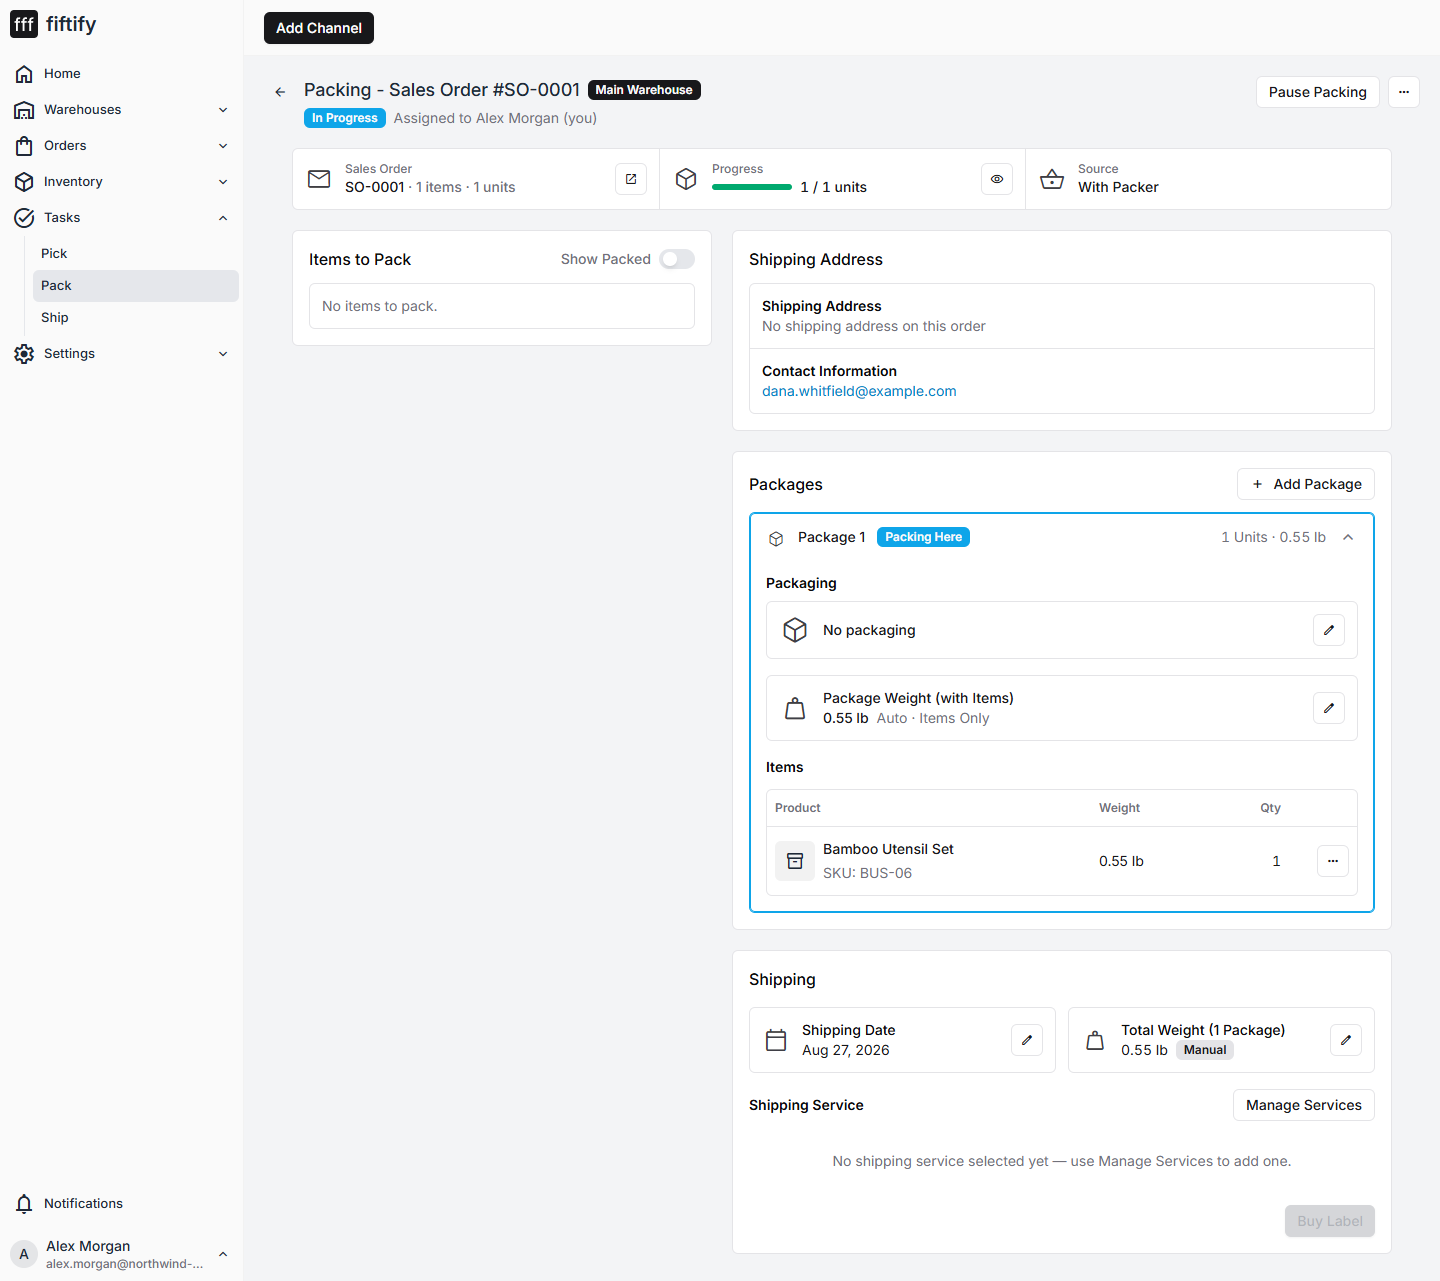Click the Buy Label button
1440x1281 pixels.
[x=1330, y=1221]
